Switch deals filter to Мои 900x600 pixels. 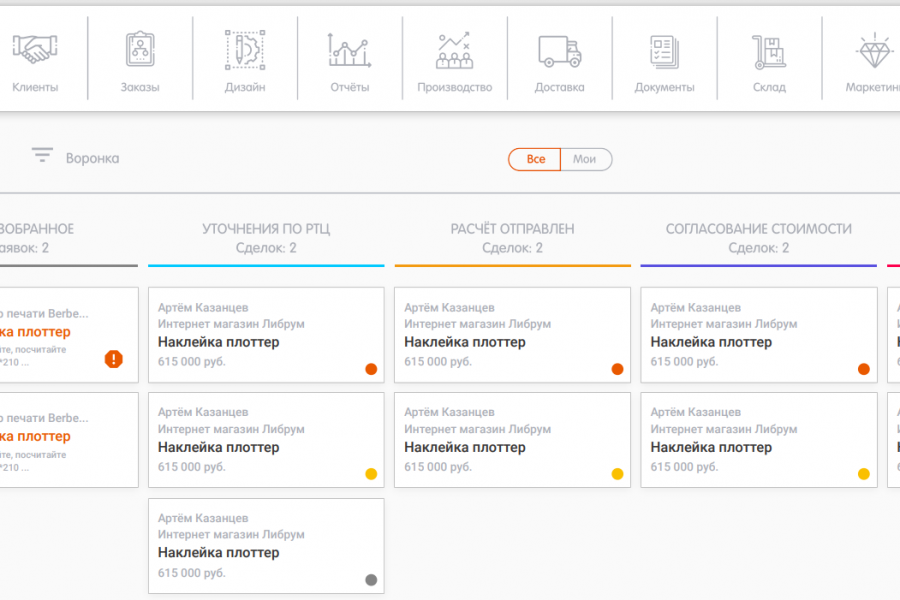[x=585, y=159]
